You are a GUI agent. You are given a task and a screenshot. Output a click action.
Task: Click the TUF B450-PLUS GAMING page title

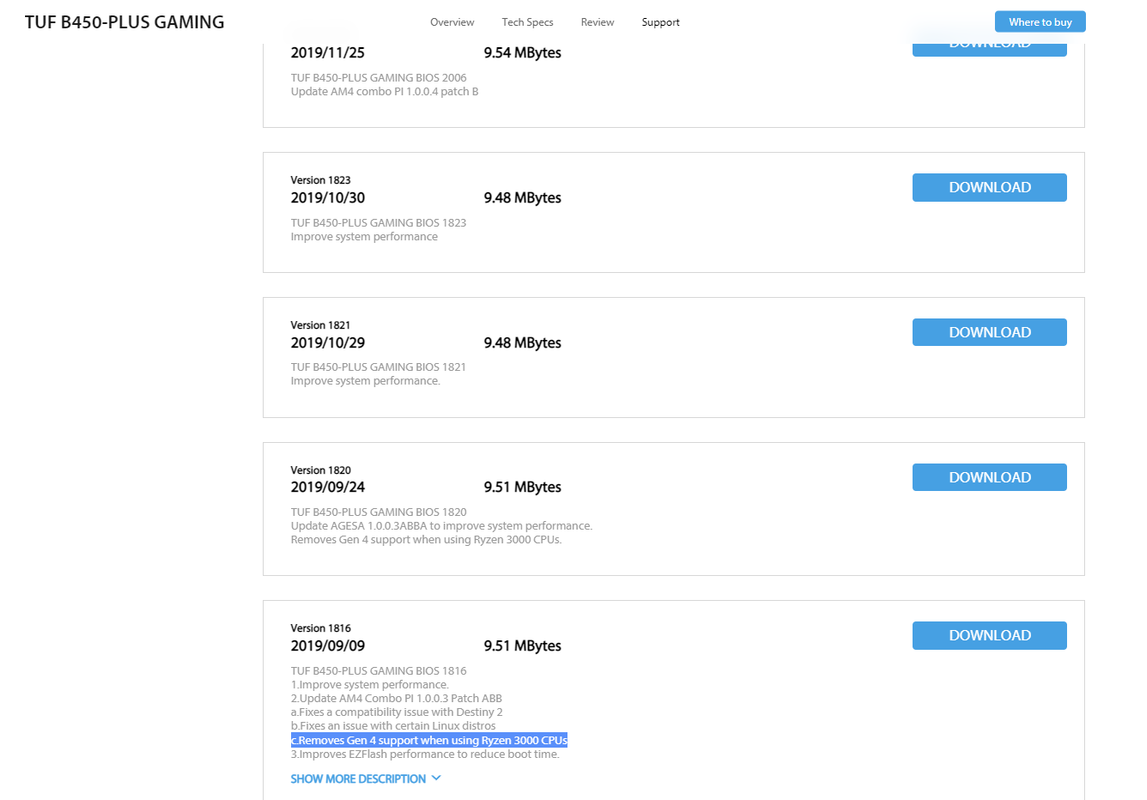point(124,22)
